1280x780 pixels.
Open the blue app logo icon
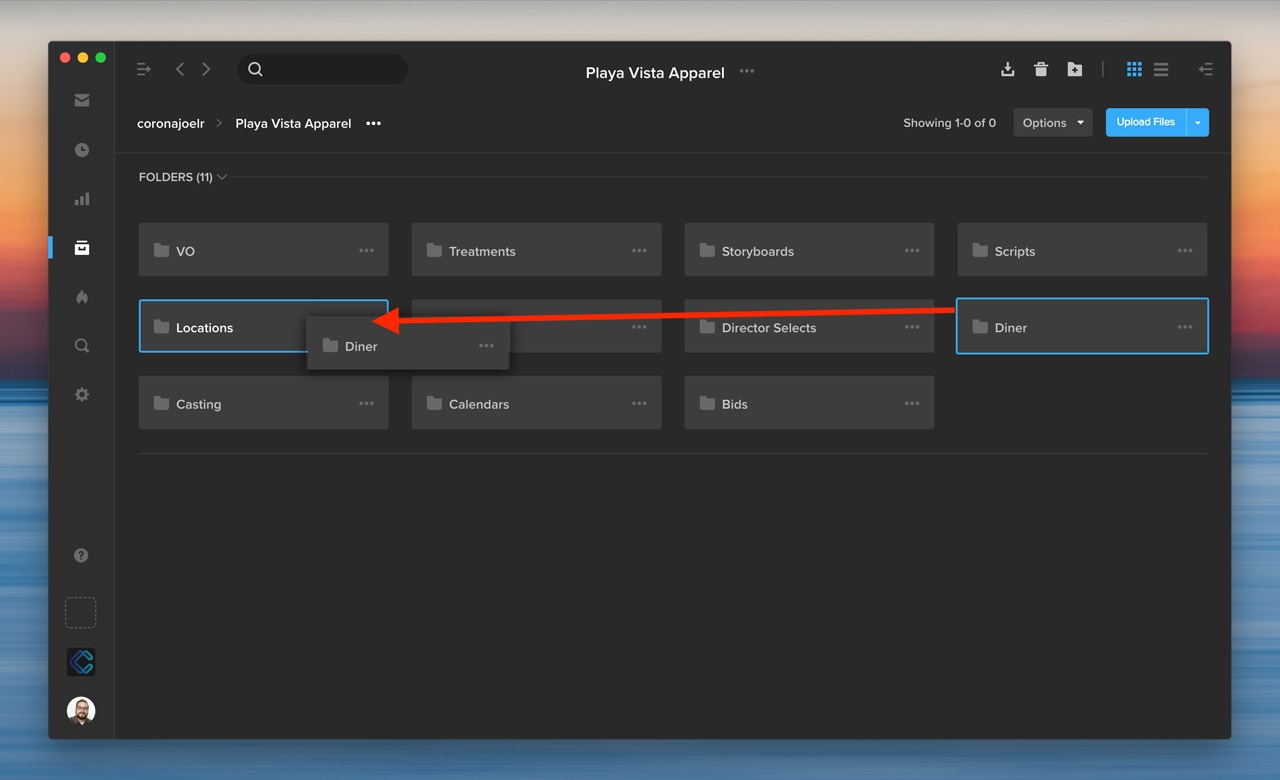point(81,662)
